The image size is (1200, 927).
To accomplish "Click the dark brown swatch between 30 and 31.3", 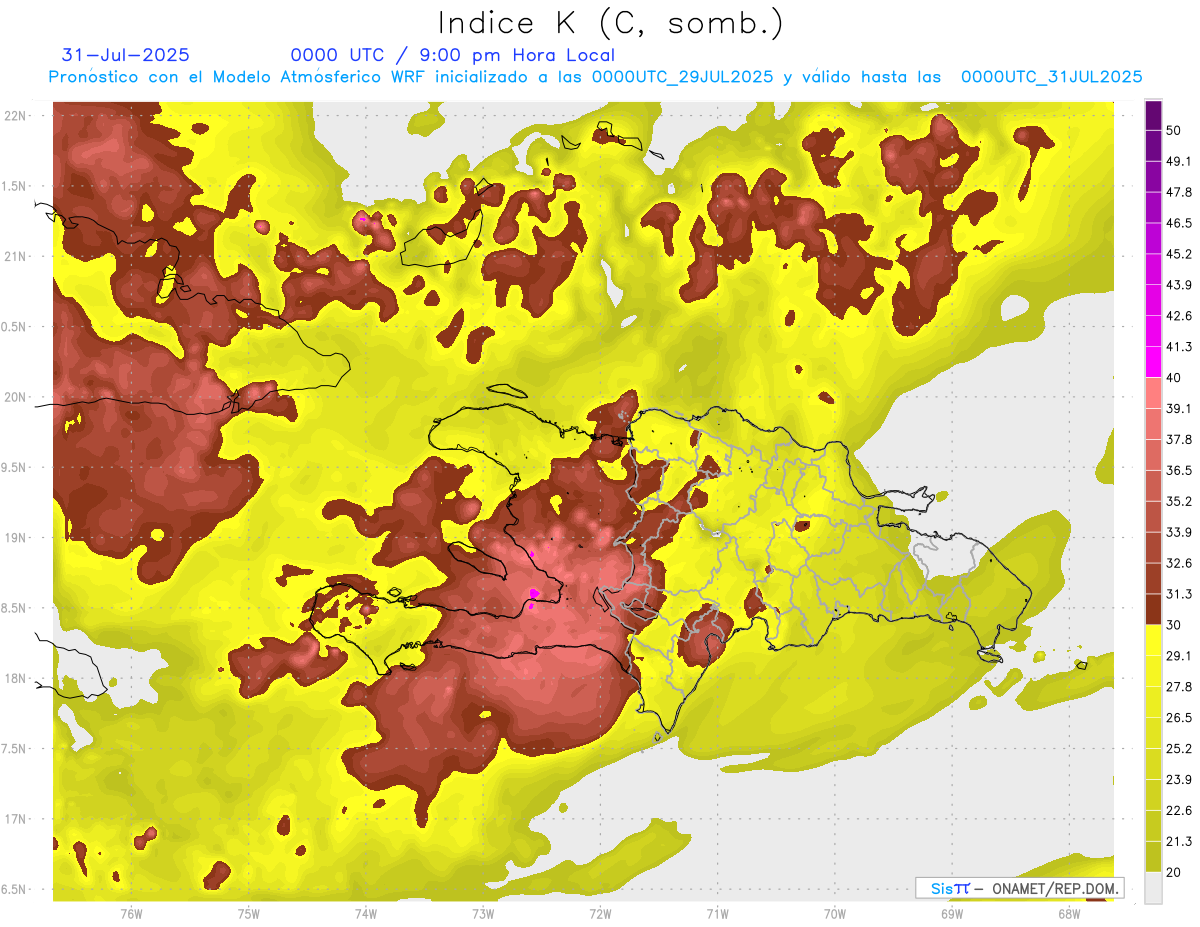I will pos(1154,609).
